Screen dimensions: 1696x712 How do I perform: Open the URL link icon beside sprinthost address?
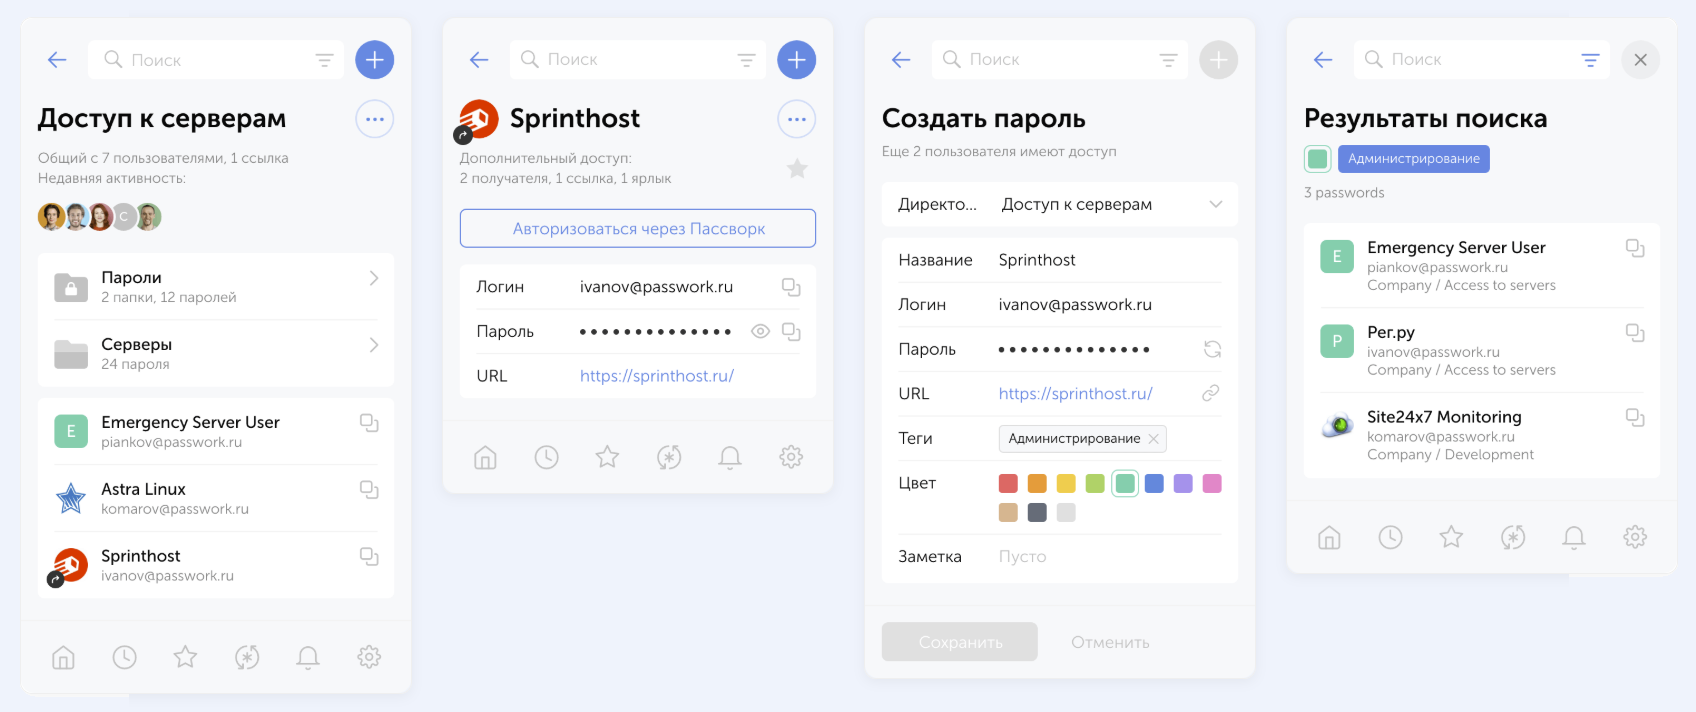1211,393
